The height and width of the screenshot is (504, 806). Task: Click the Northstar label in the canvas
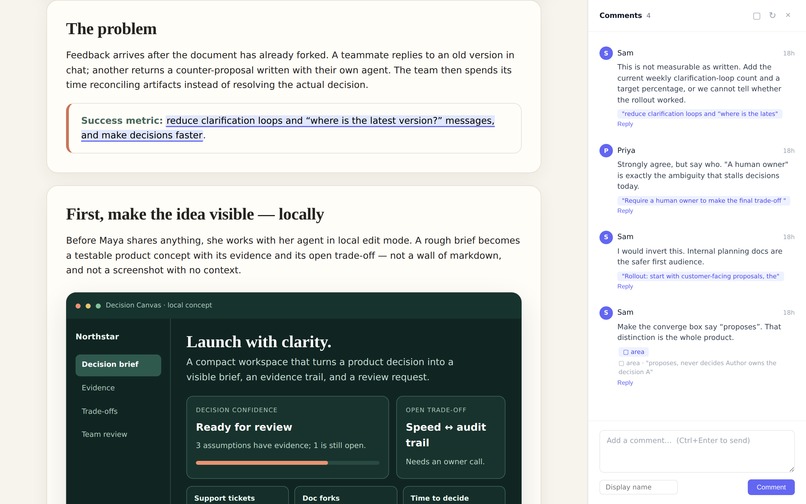[97, 337]
